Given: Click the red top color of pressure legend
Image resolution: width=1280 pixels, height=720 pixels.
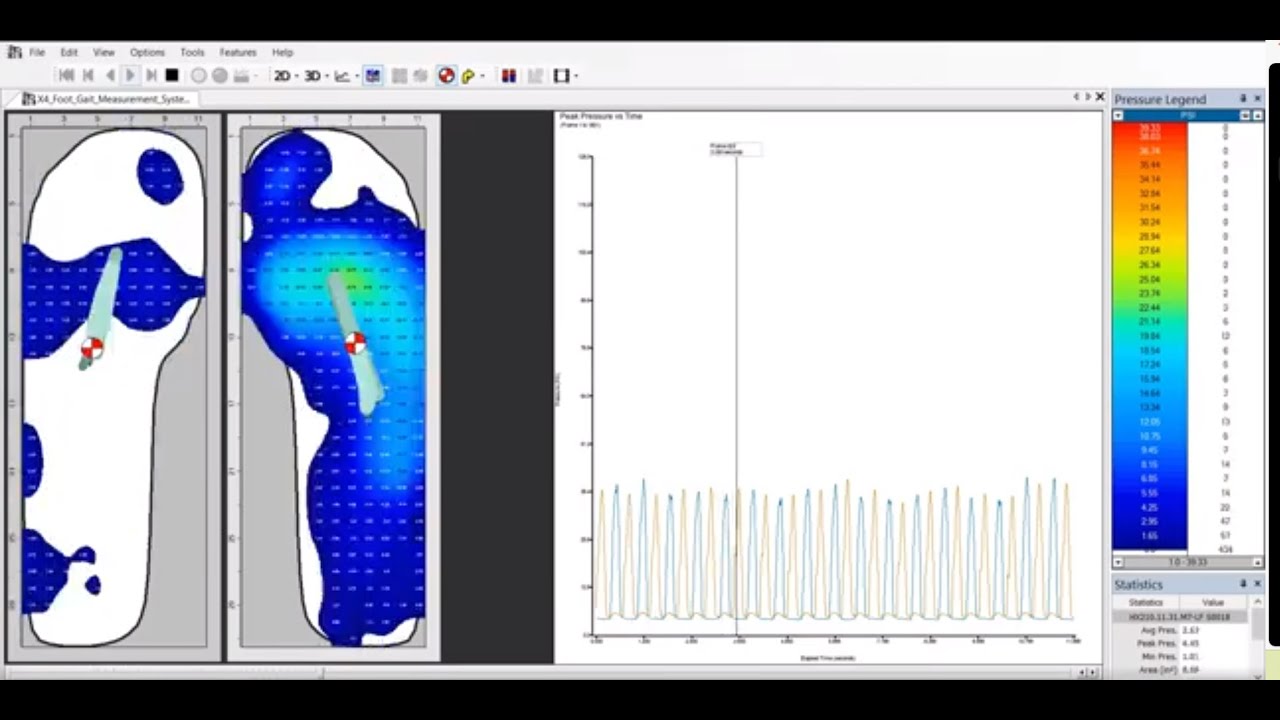Looking at the screenshot, I should point(1149,130).
